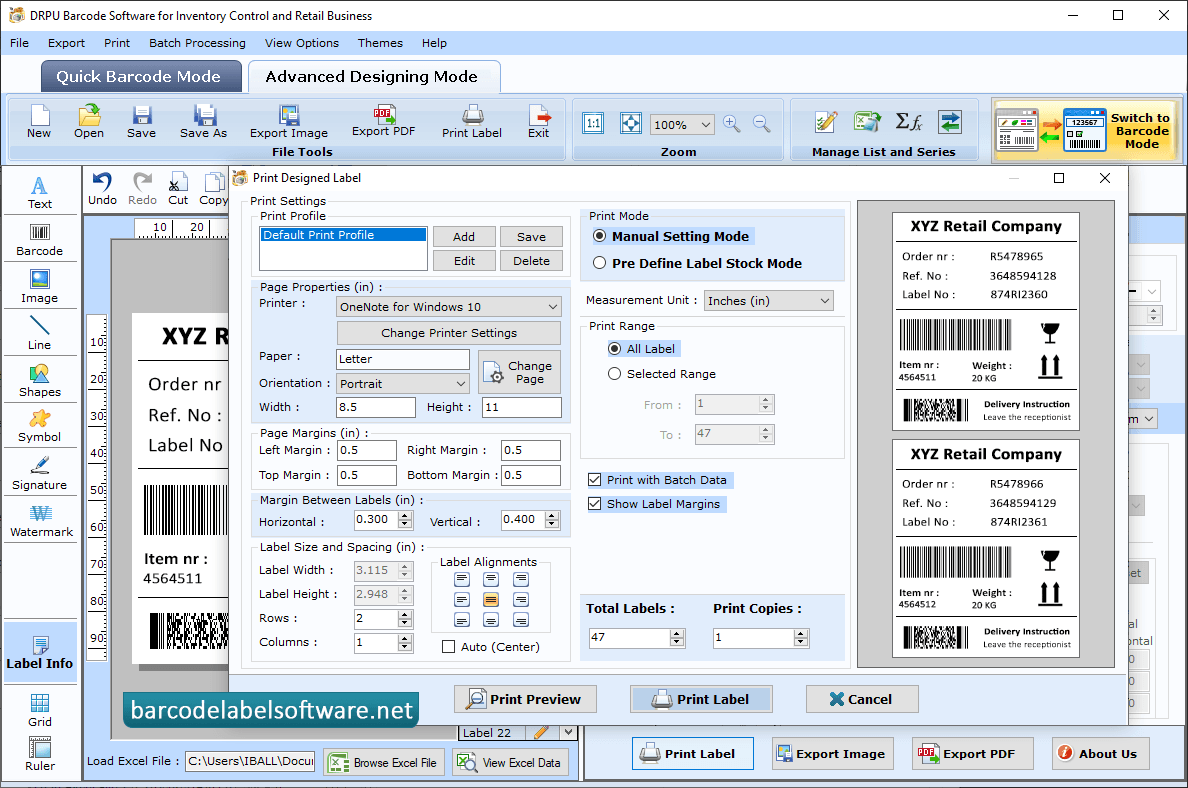Open the Printer dropdown list

point(552,307)
